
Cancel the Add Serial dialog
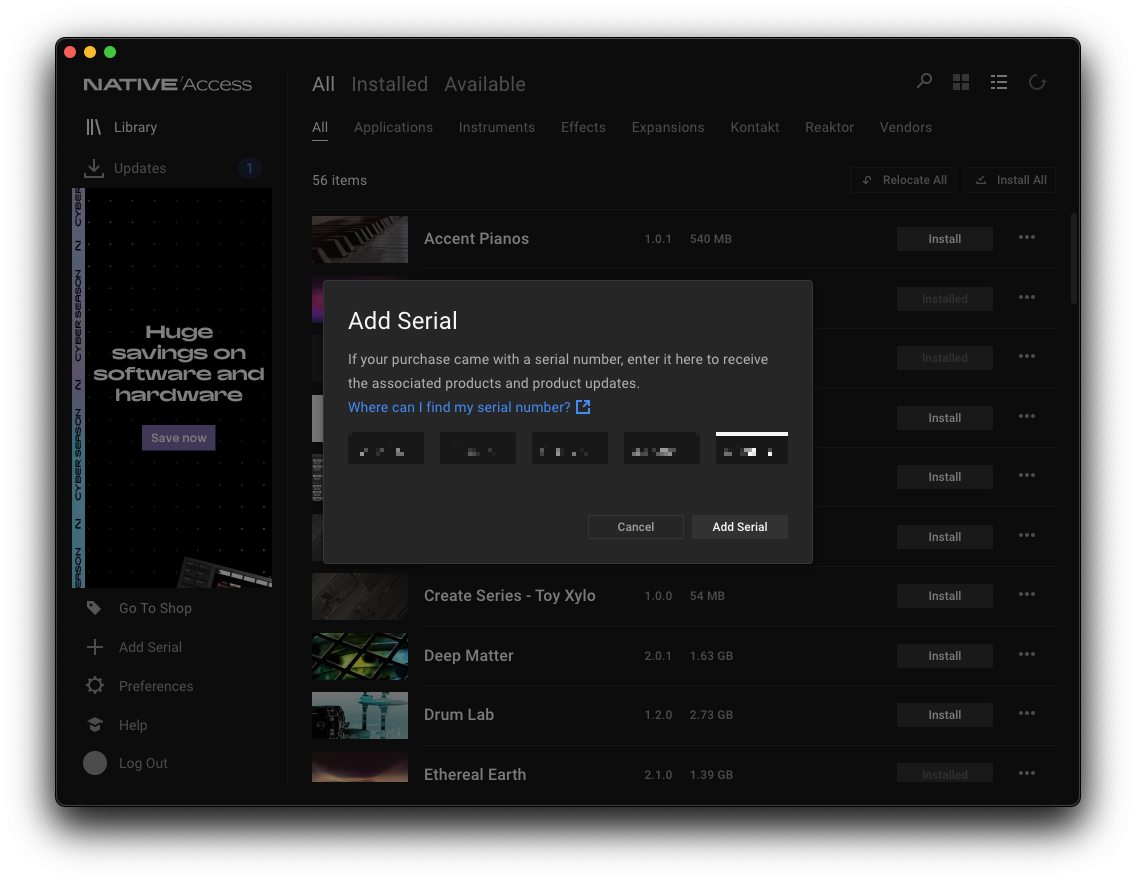click(x=635, y=527)
